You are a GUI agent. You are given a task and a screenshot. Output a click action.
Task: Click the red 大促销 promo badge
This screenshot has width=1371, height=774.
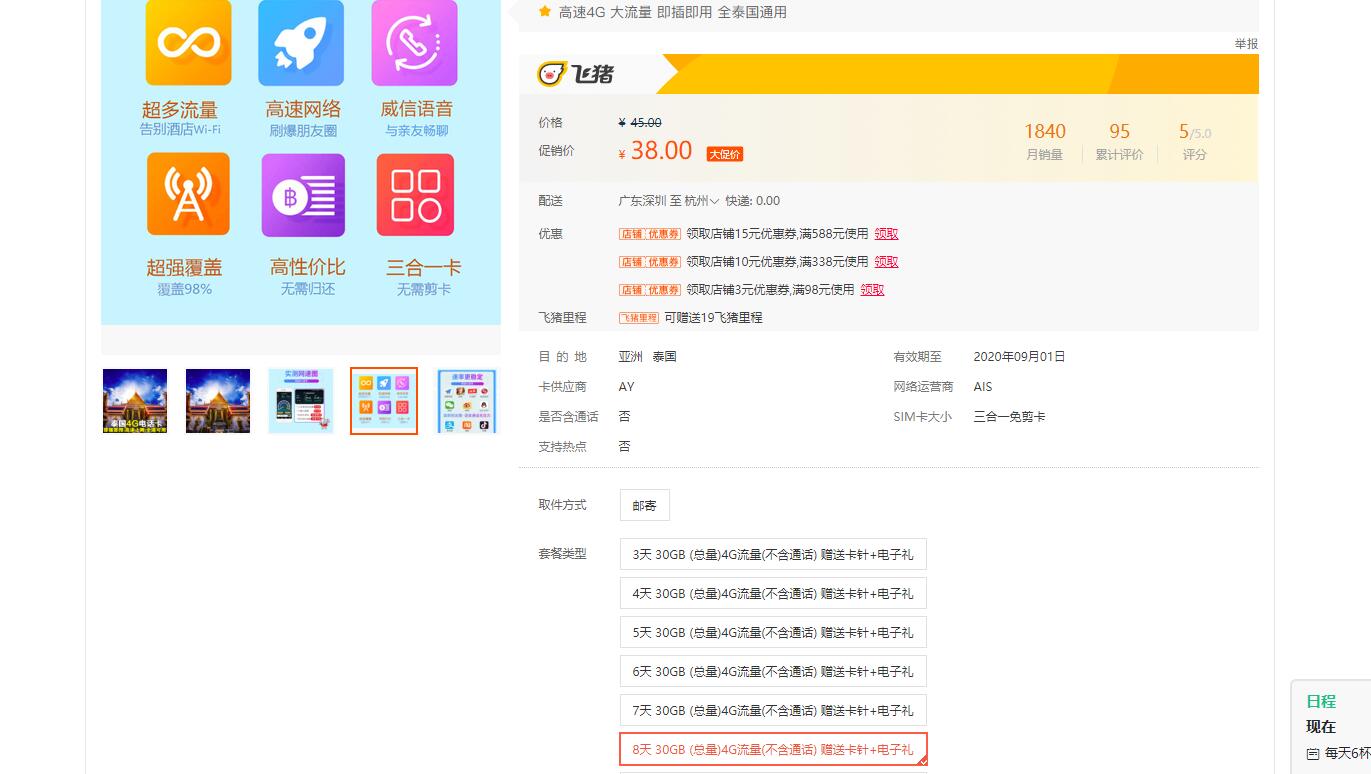pyautogui.click(x=724, y=153)
